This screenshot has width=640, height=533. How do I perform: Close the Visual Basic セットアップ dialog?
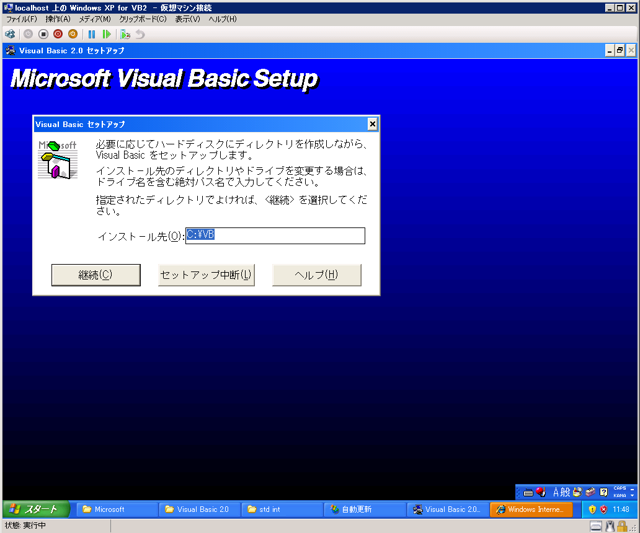(x=372, y=124)
